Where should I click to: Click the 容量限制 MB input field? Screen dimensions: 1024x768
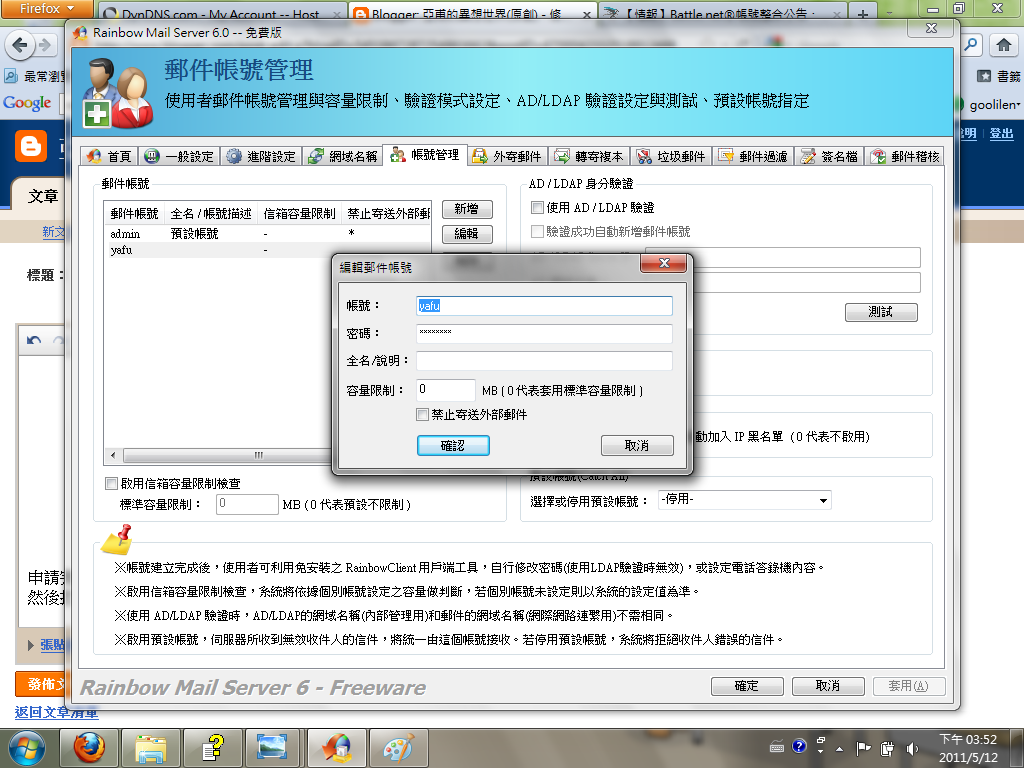(446, 390)
